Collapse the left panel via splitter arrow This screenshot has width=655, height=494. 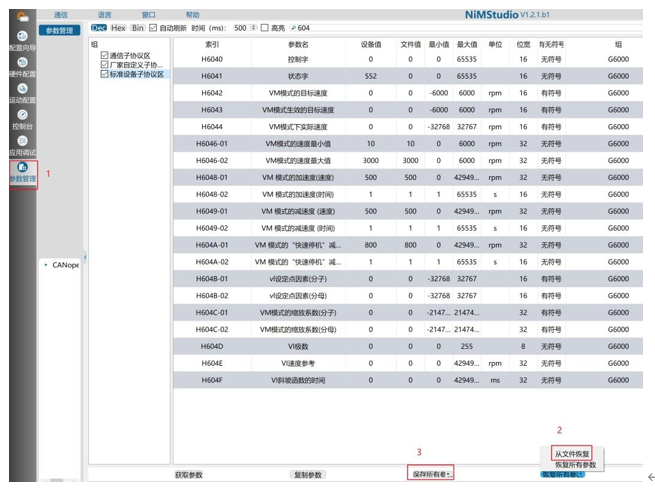coord(85,257)
